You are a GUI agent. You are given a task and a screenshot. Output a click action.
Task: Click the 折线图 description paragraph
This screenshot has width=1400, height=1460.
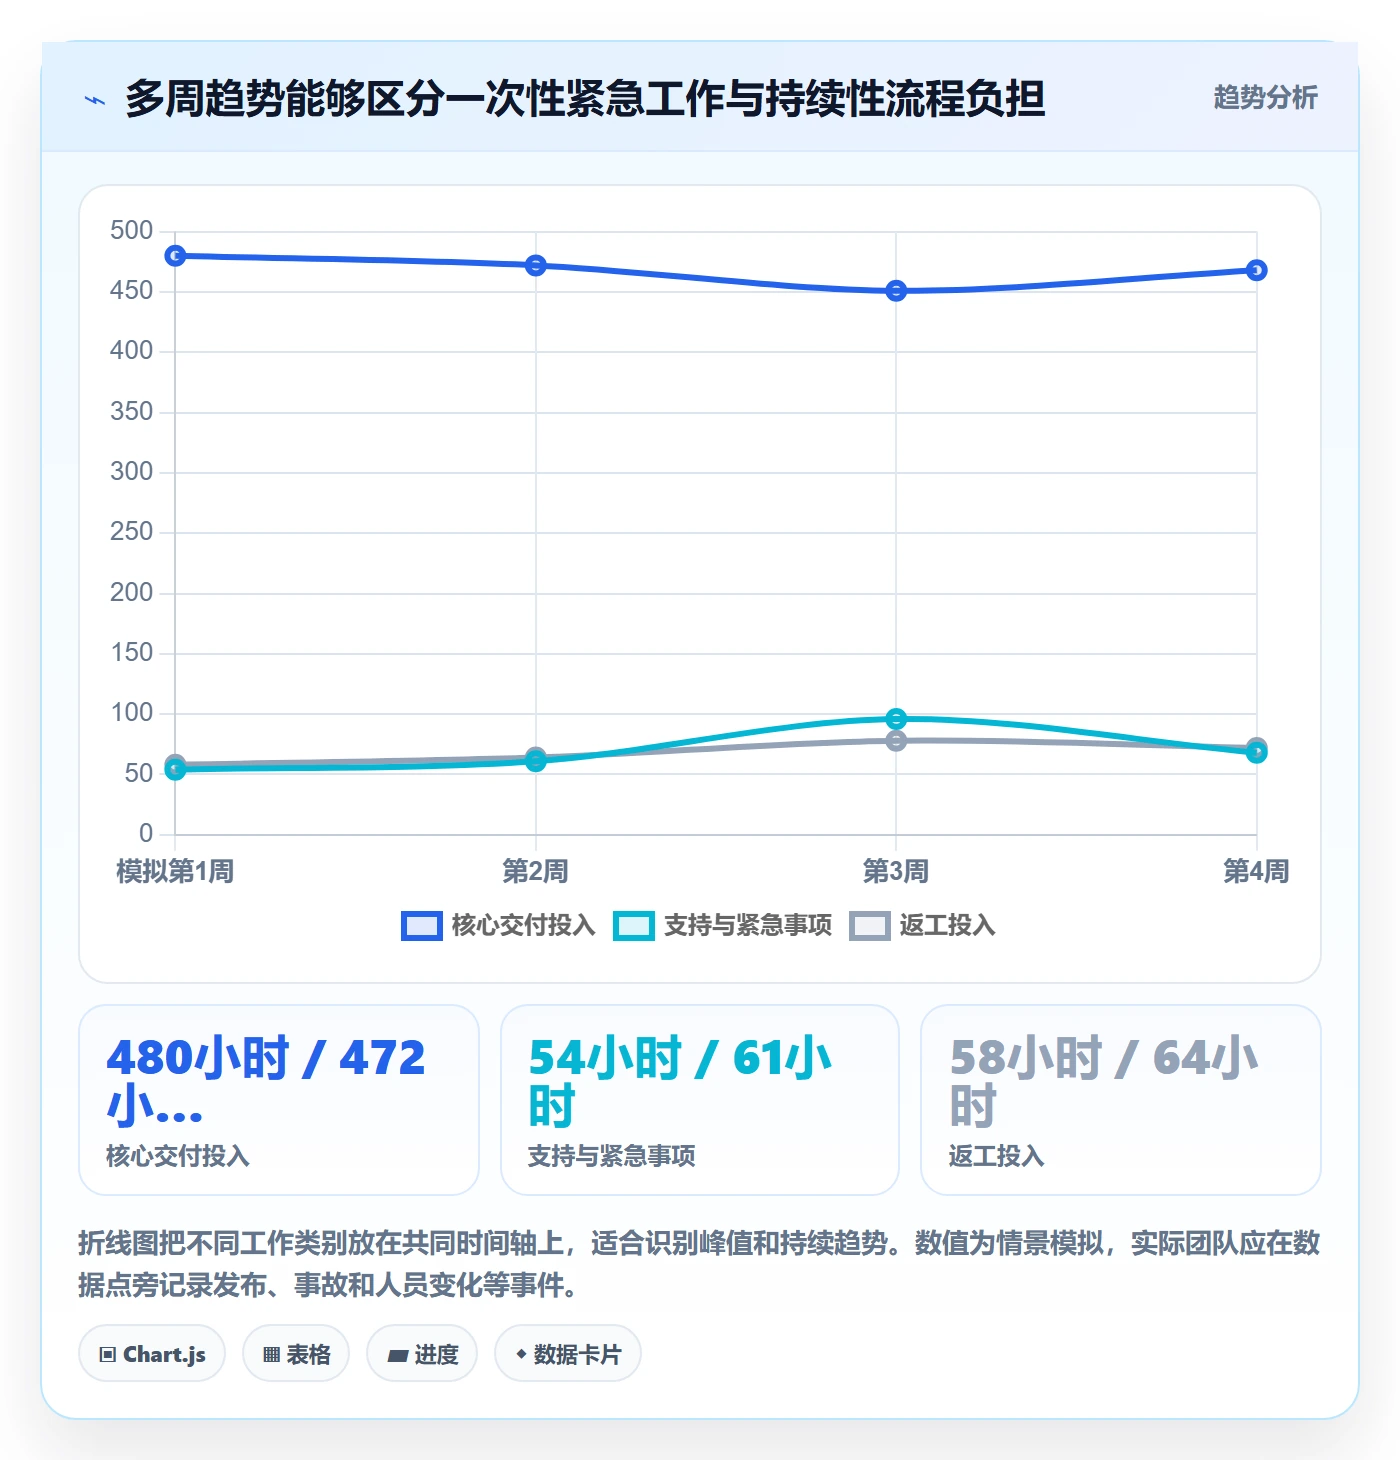[699, 1264]
